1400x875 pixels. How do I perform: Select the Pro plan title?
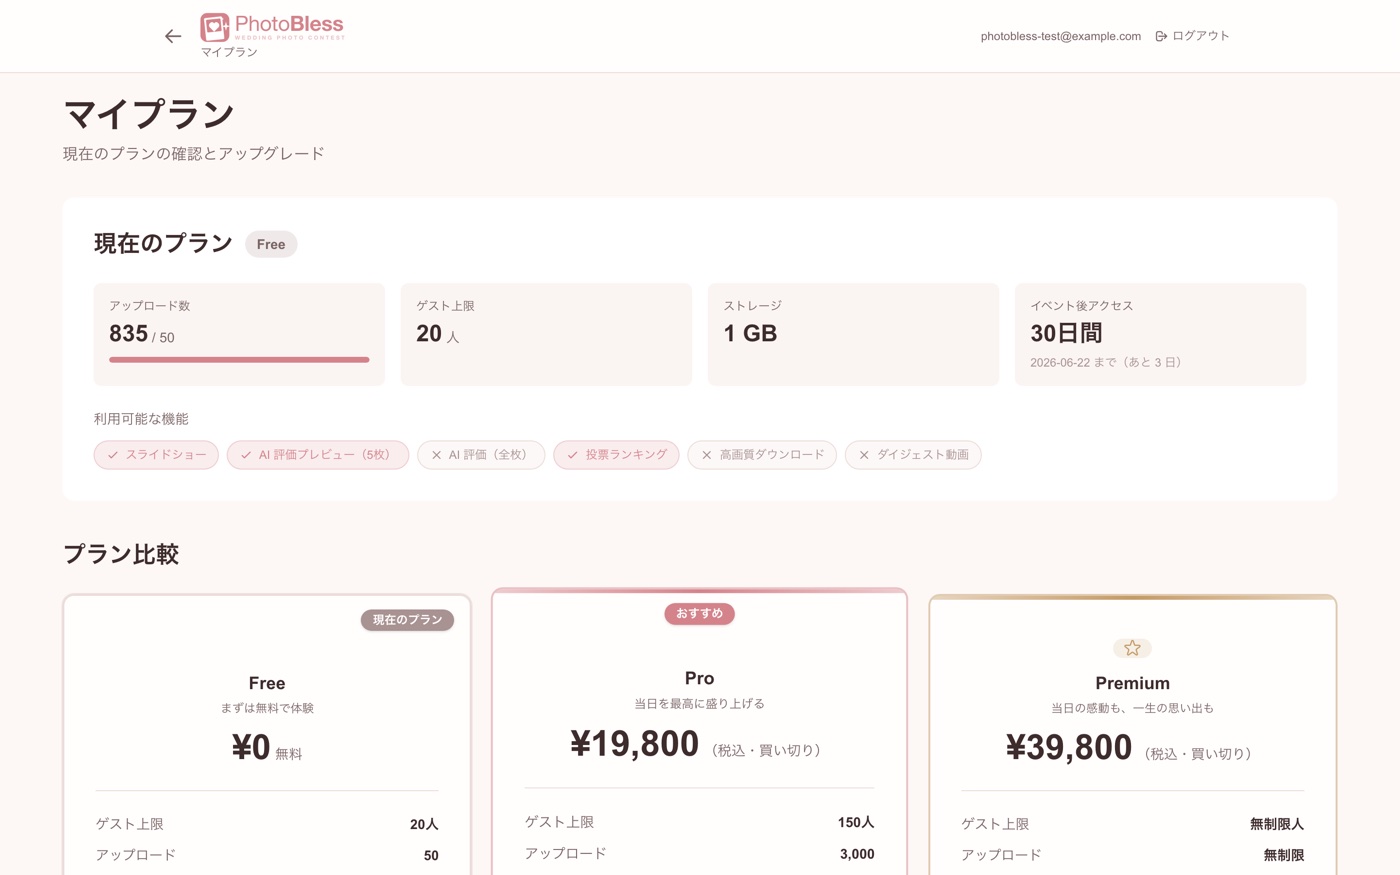point(699,678)
